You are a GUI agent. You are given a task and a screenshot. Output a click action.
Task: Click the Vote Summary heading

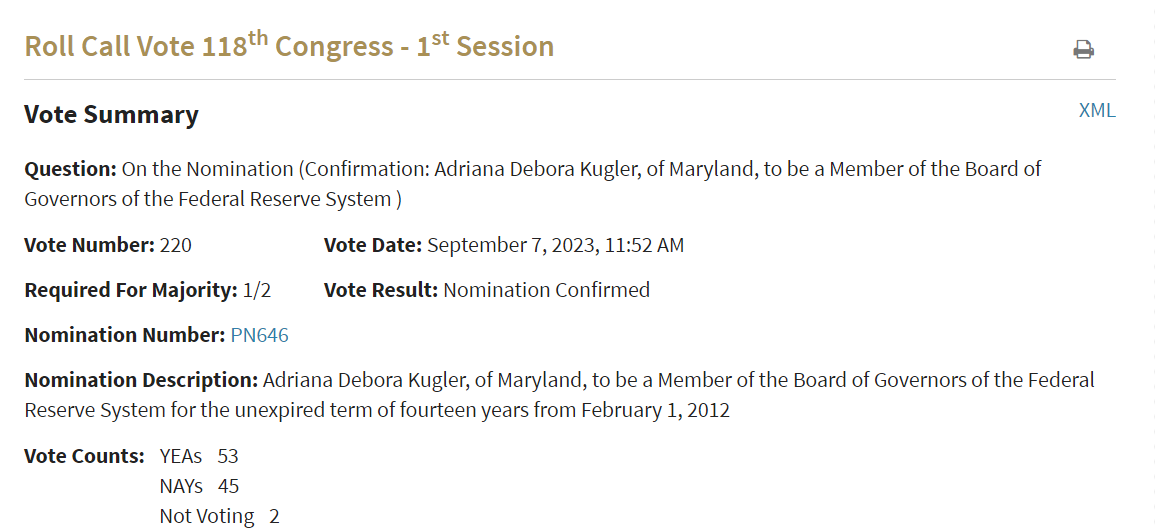click(111, 115)
